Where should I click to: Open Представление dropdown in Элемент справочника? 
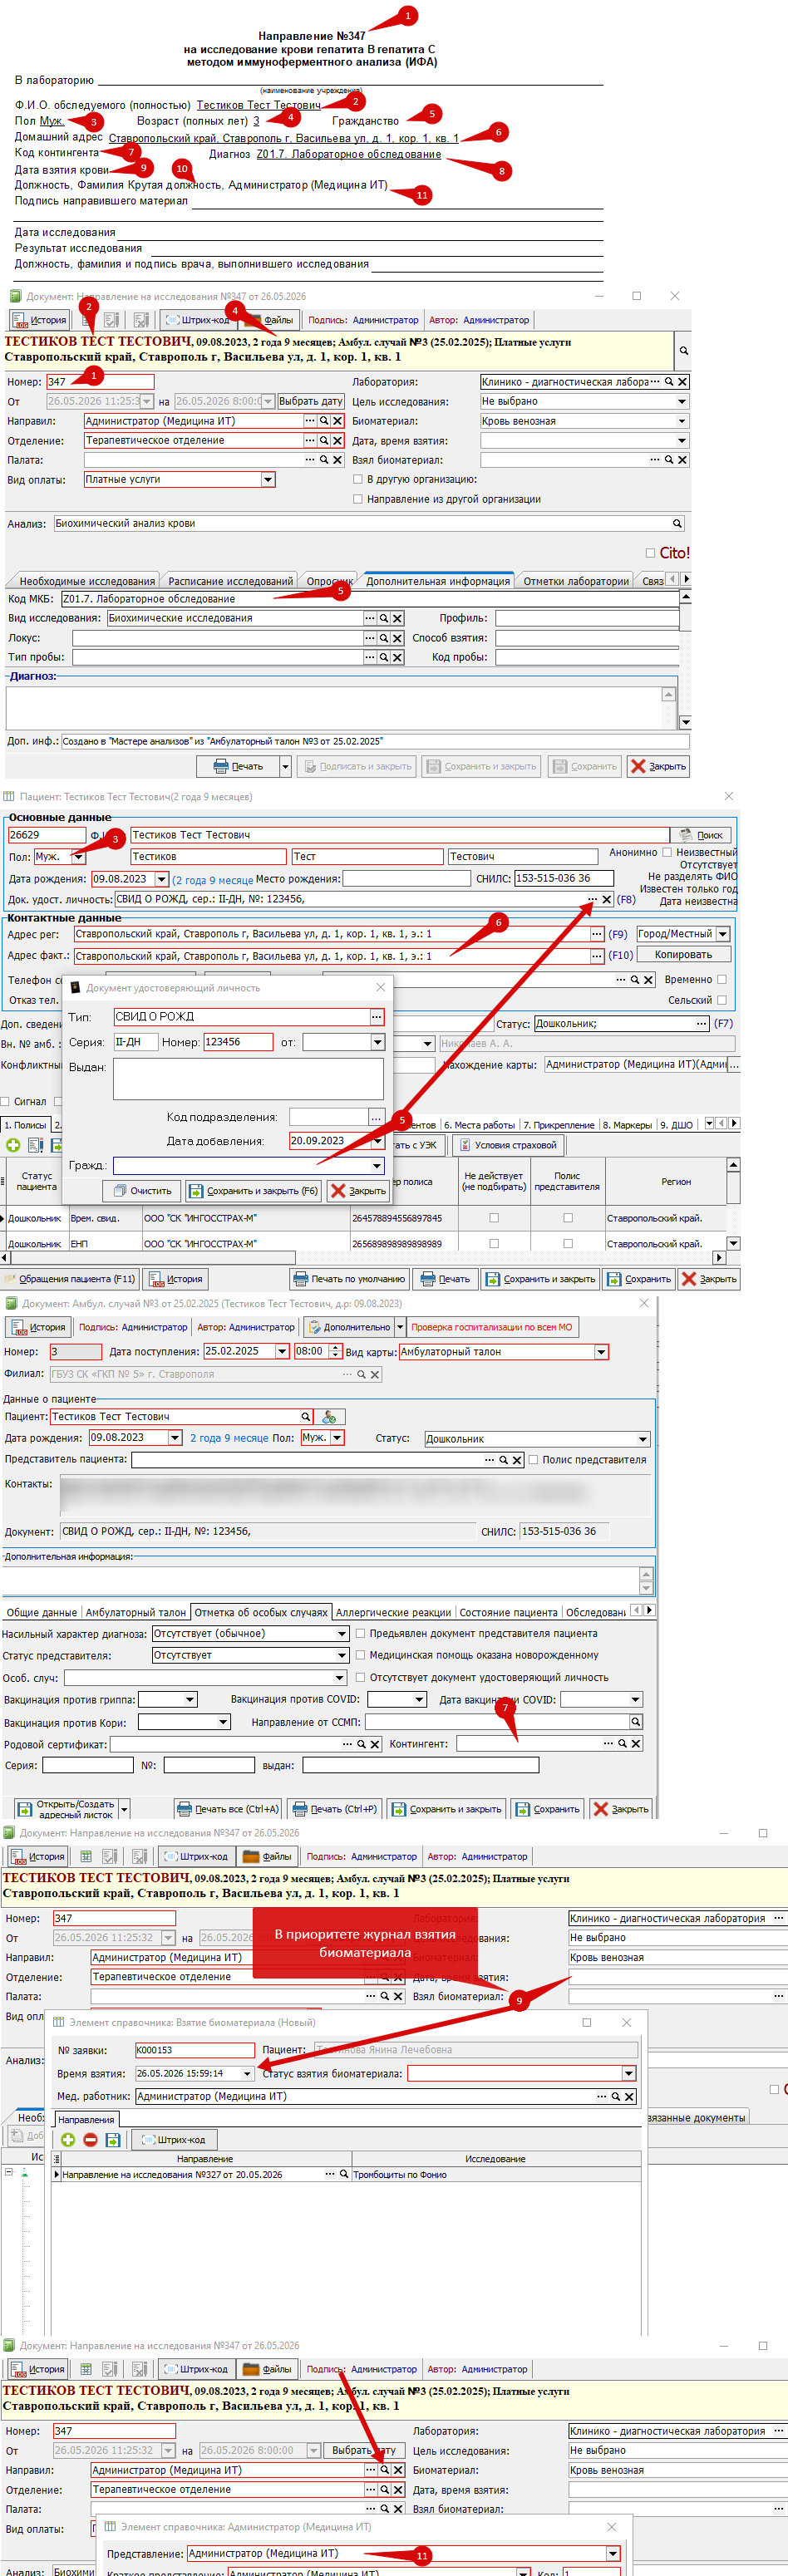(613, 2553)
